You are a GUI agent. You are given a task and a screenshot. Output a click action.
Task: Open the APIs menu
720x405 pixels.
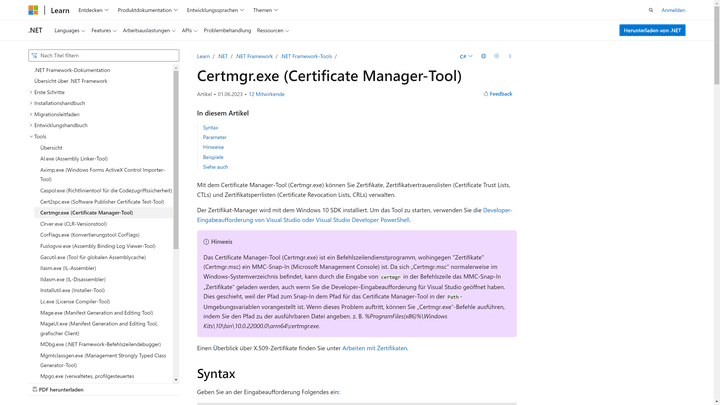[189, 31]
